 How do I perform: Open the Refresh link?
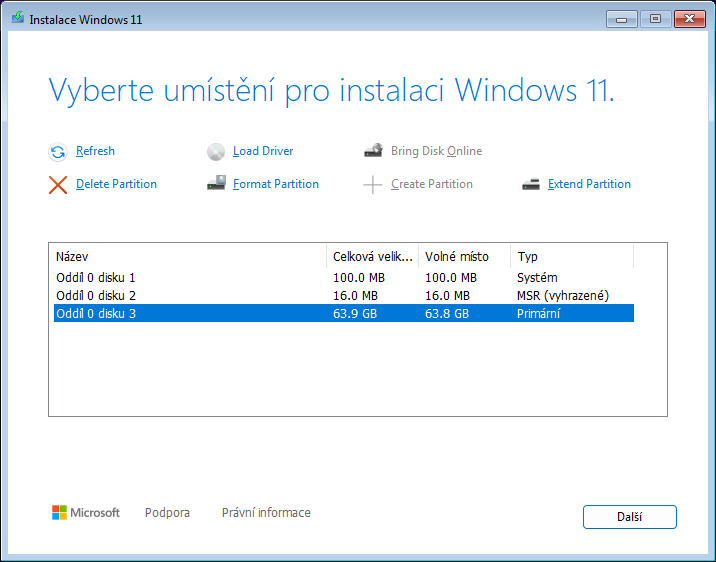pos(95,151)
